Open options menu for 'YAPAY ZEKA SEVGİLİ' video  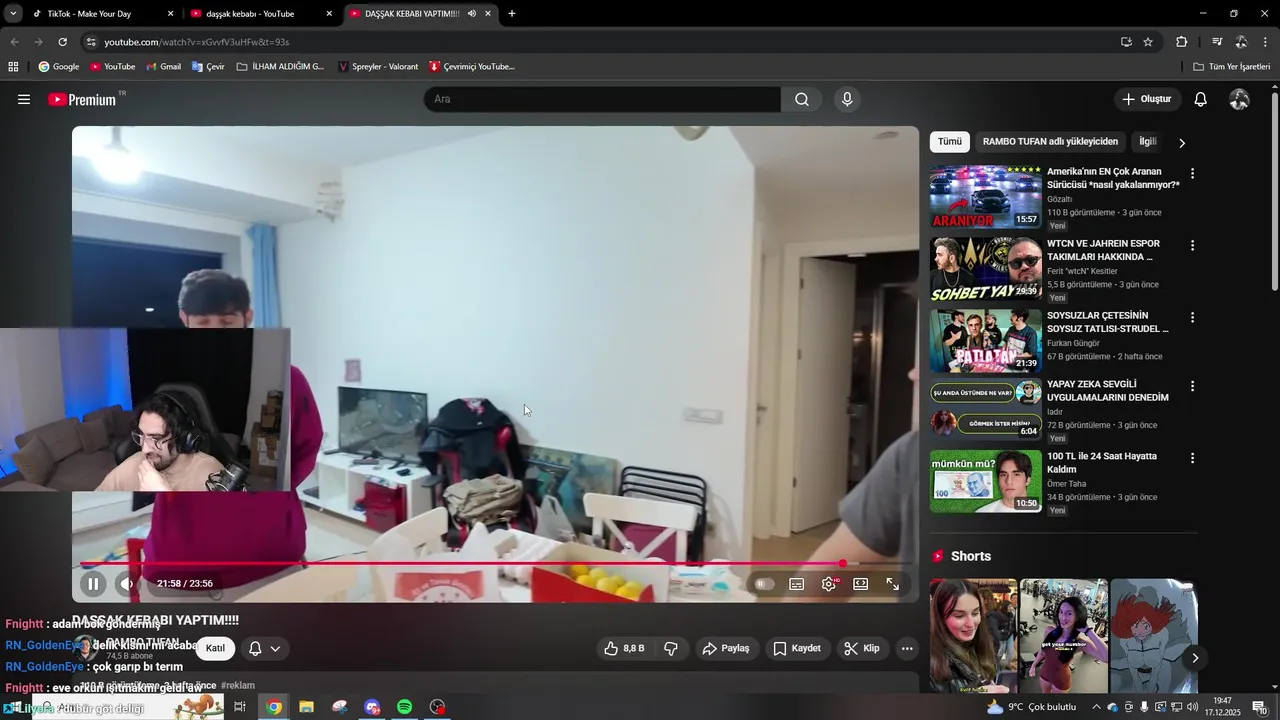click(x=1192, y=386)
